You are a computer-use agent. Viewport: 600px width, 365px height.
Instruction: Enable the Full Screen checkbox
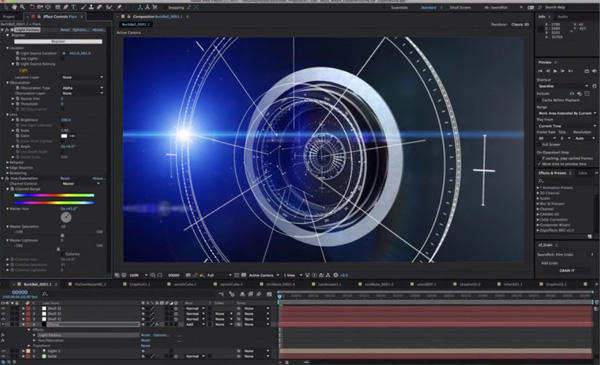539,145
